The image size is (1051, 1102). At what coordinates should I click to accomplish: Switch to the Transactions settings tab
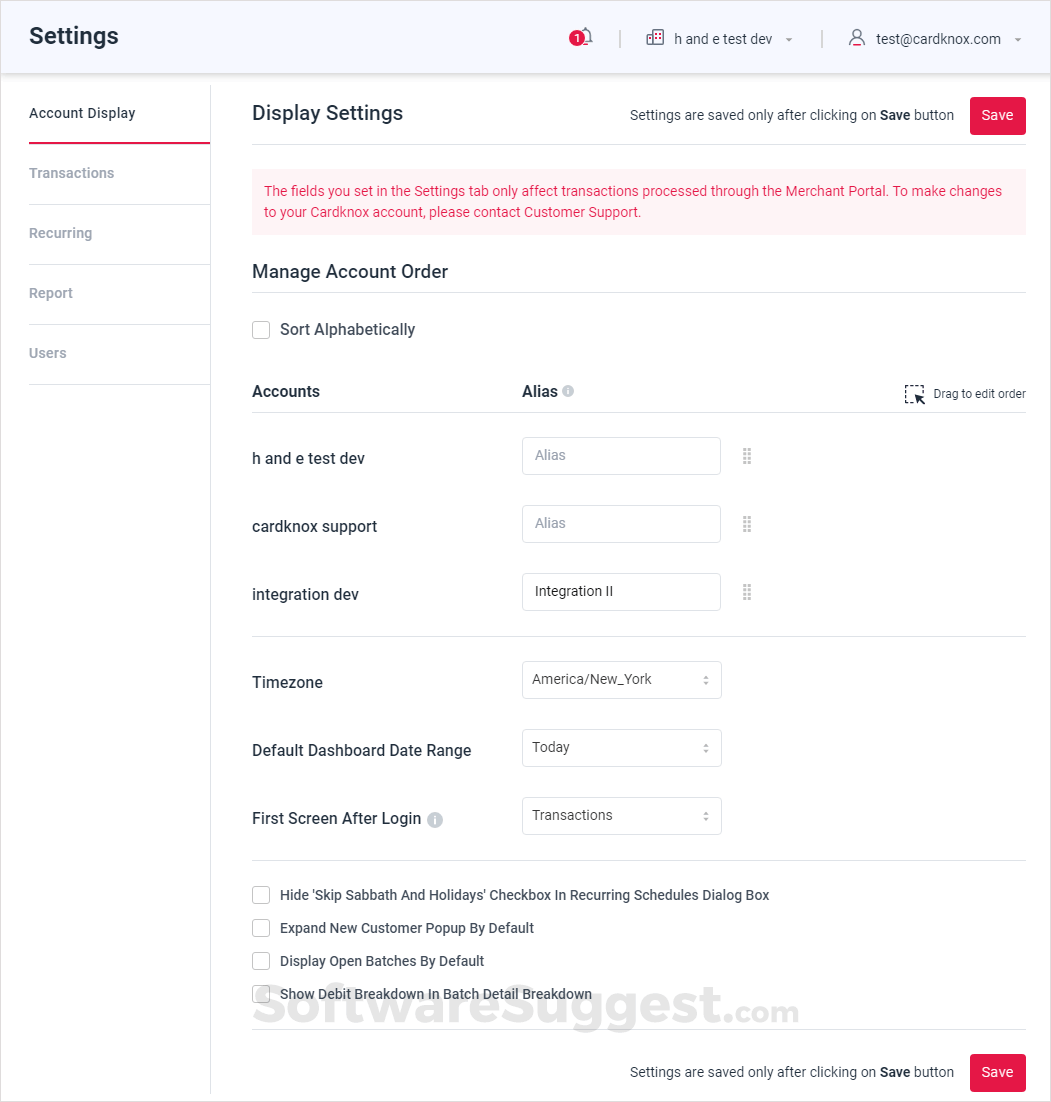tap(72, 173)
